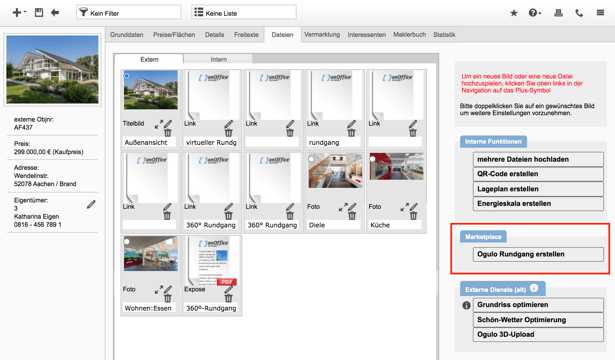The width and height of the screenshot is (615, 360).
Task: Open the Expose PDF thumbnail
Action: coord(212,261)
